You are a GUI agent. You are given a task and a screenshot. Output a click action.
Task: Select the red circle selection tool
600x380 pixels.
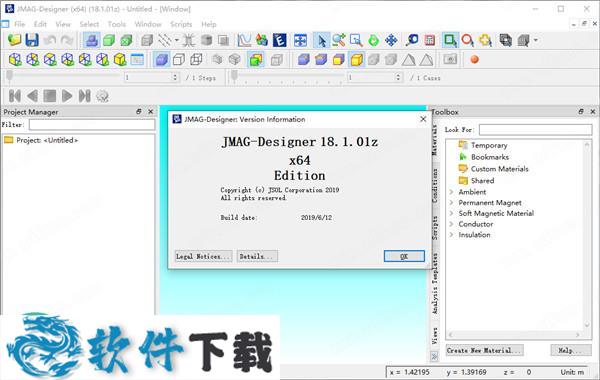click(x=467, y=40)
